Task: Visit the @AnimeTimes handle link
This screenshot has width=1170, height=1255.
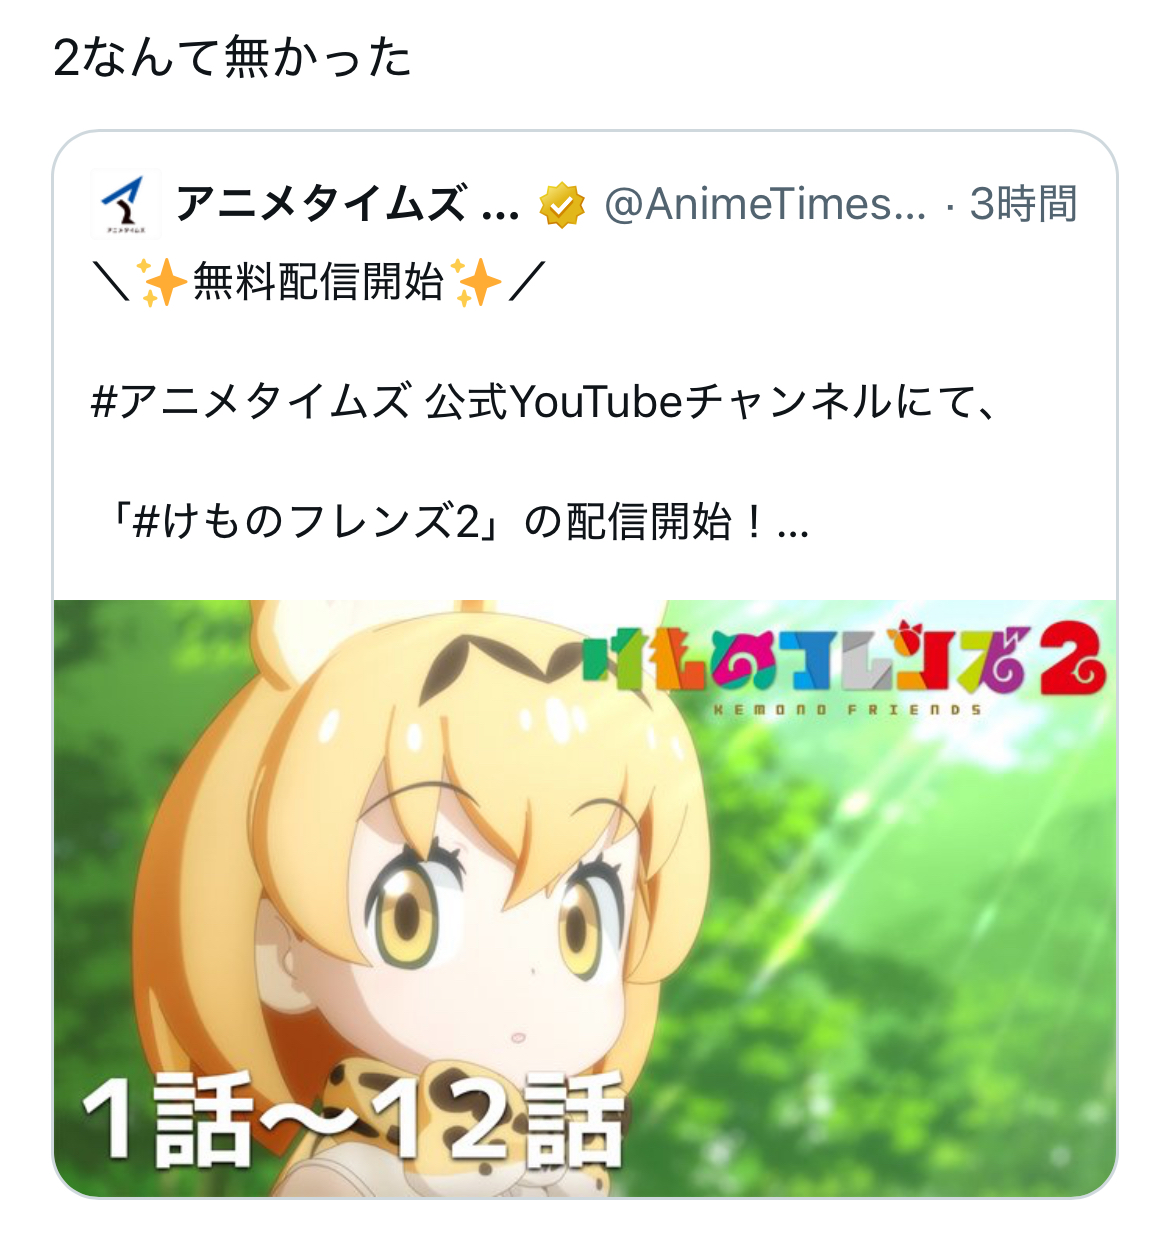Action: tap(765, 204)
